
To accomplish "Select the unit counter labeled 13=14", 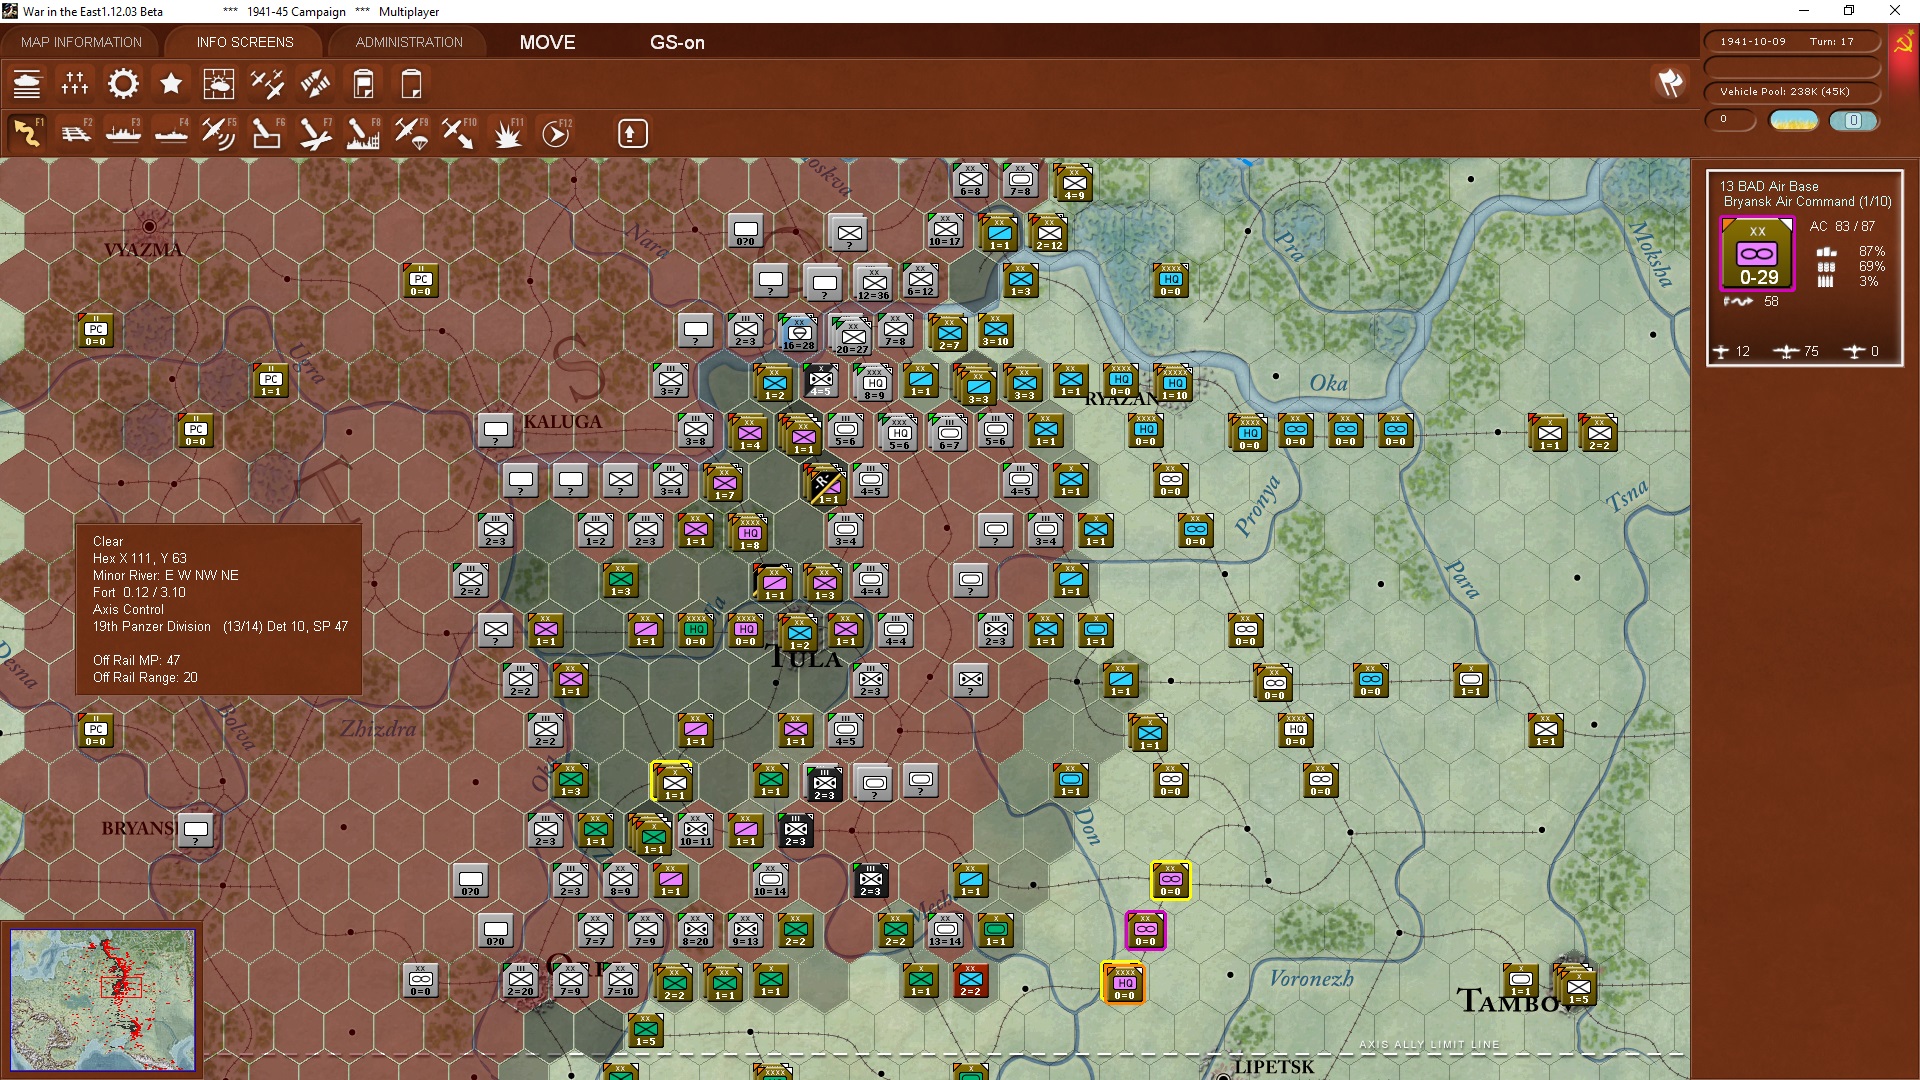I will click(x=945, y=930).
